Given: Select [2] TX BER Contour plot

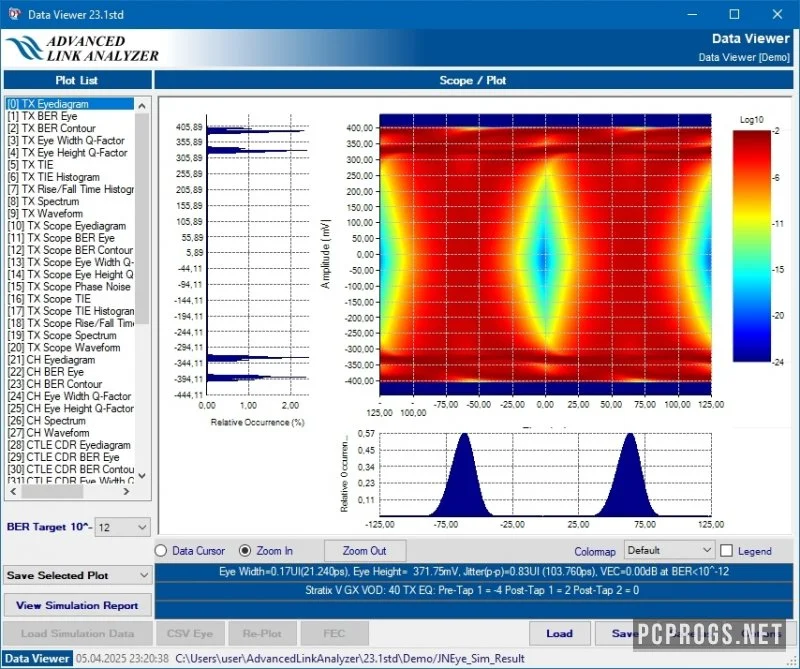Looking at the screenshot, I should [70, 128].
